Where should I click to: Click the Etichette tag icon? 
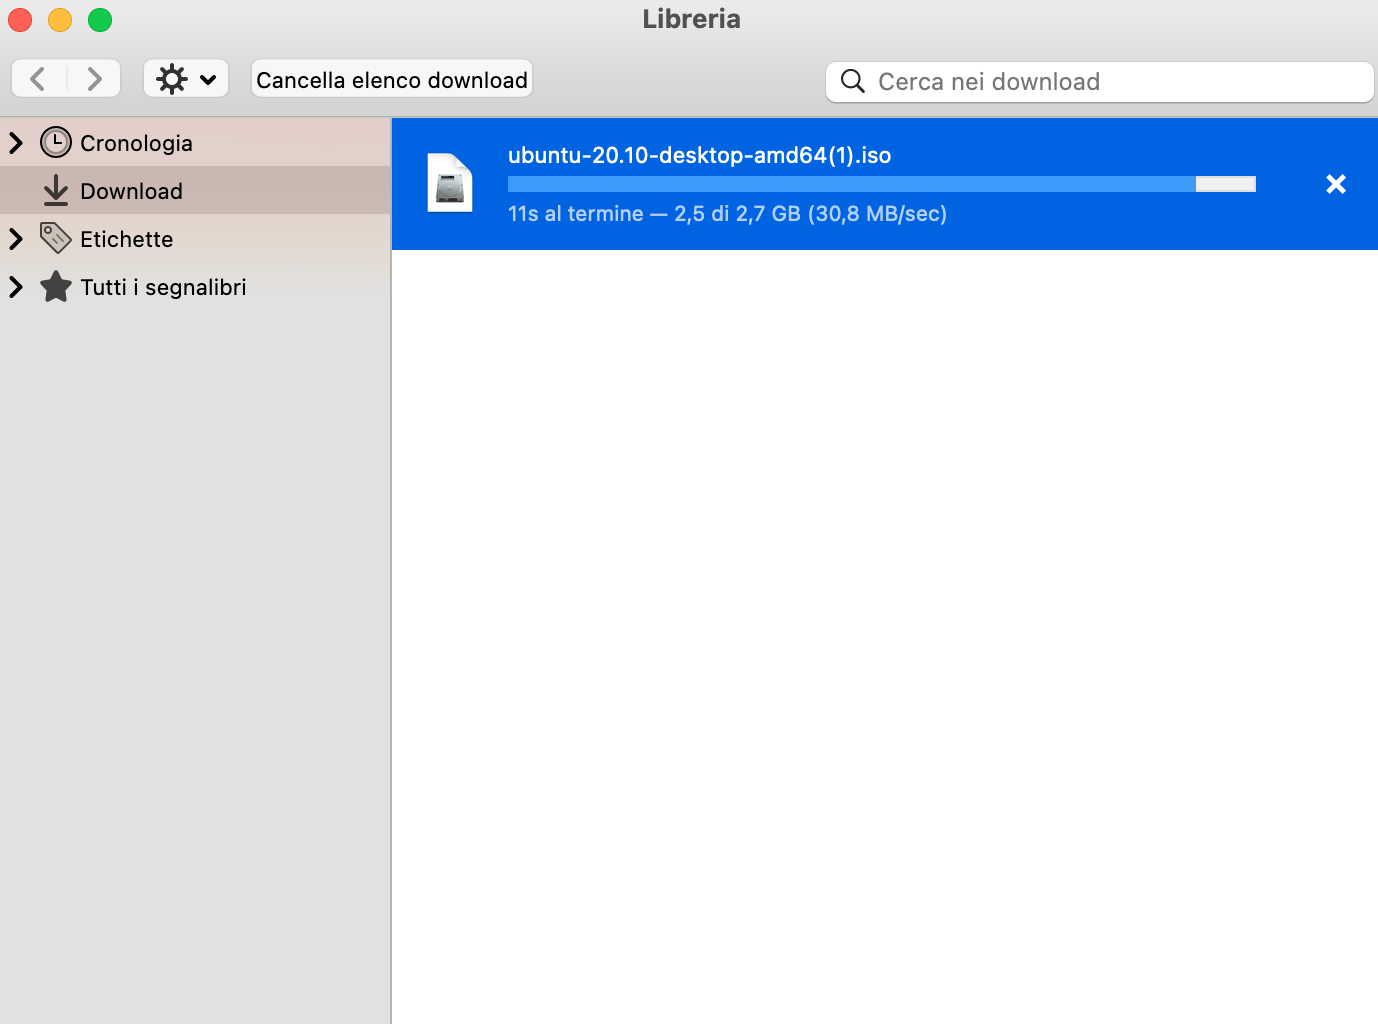coord(56,238)
